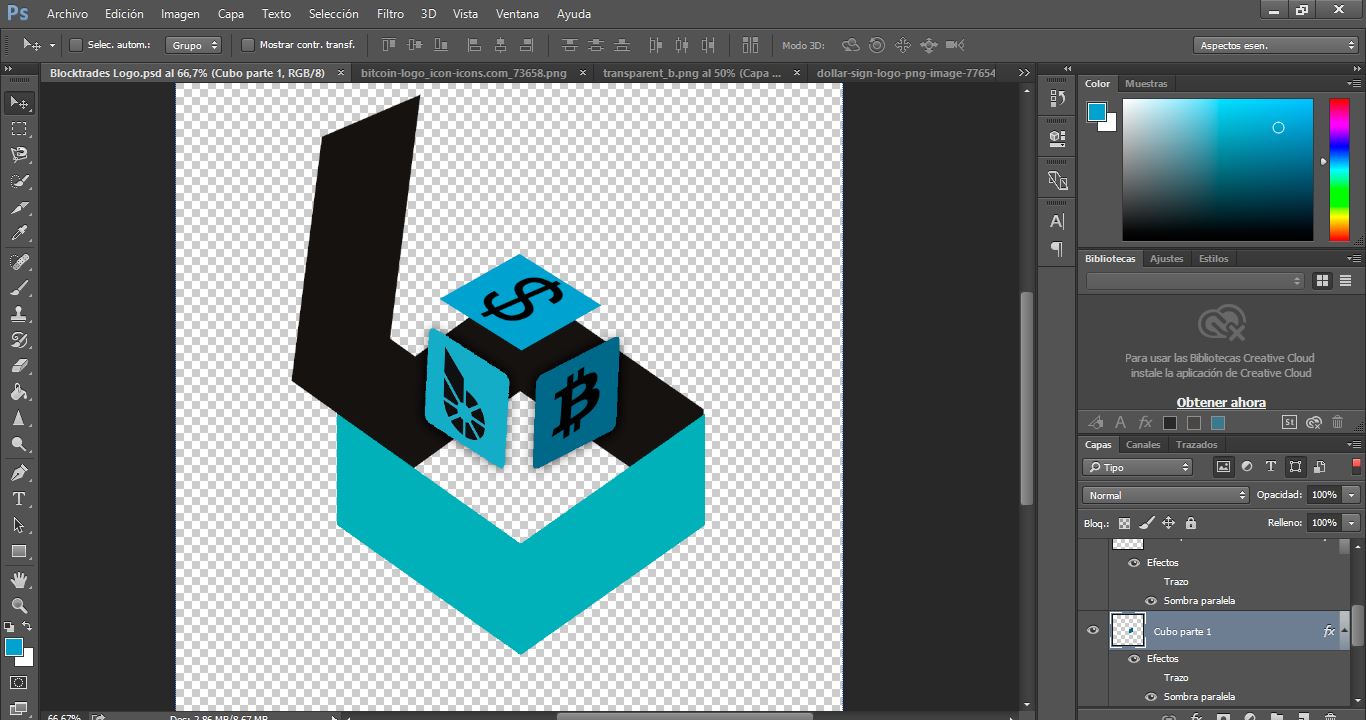Select the Clone Stamp tool
Viewport: 1366px width, 720px height.
point(19,313)
